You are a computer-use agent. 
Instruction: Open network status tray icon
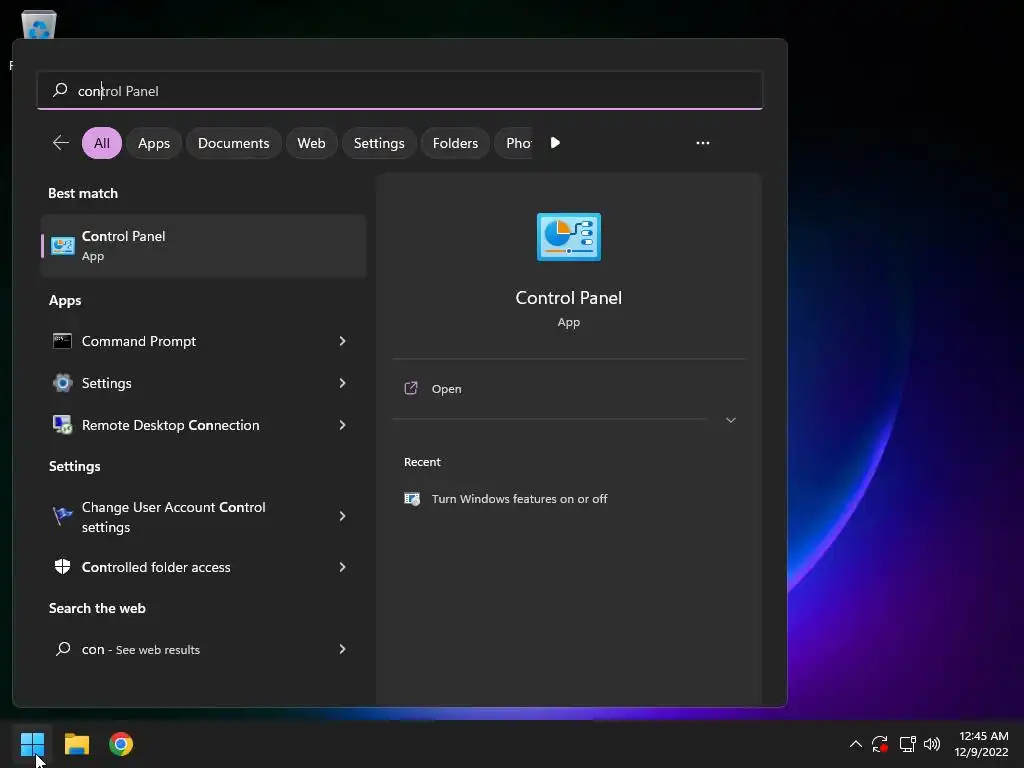coord(907,744)
